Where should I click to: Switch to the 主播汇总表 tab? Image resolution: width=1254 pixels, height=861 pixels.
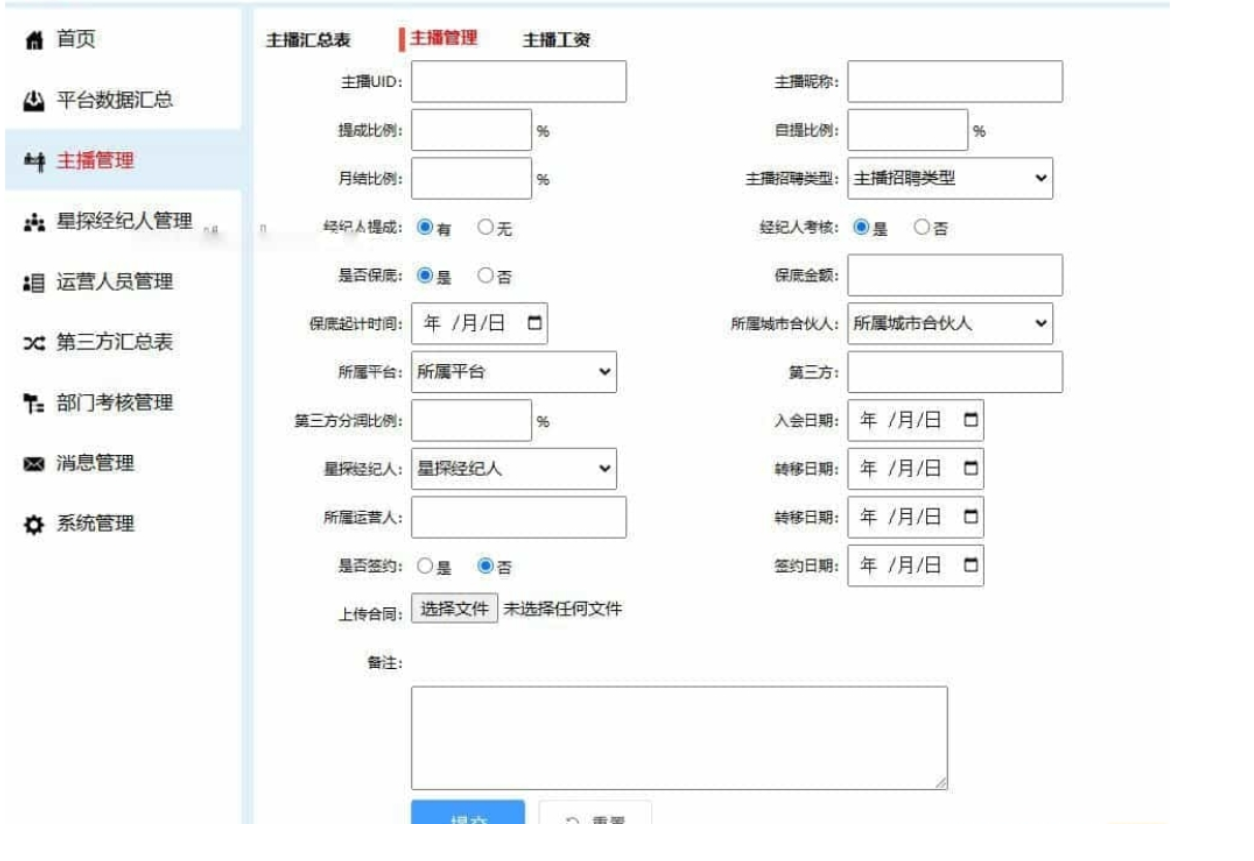308,40
